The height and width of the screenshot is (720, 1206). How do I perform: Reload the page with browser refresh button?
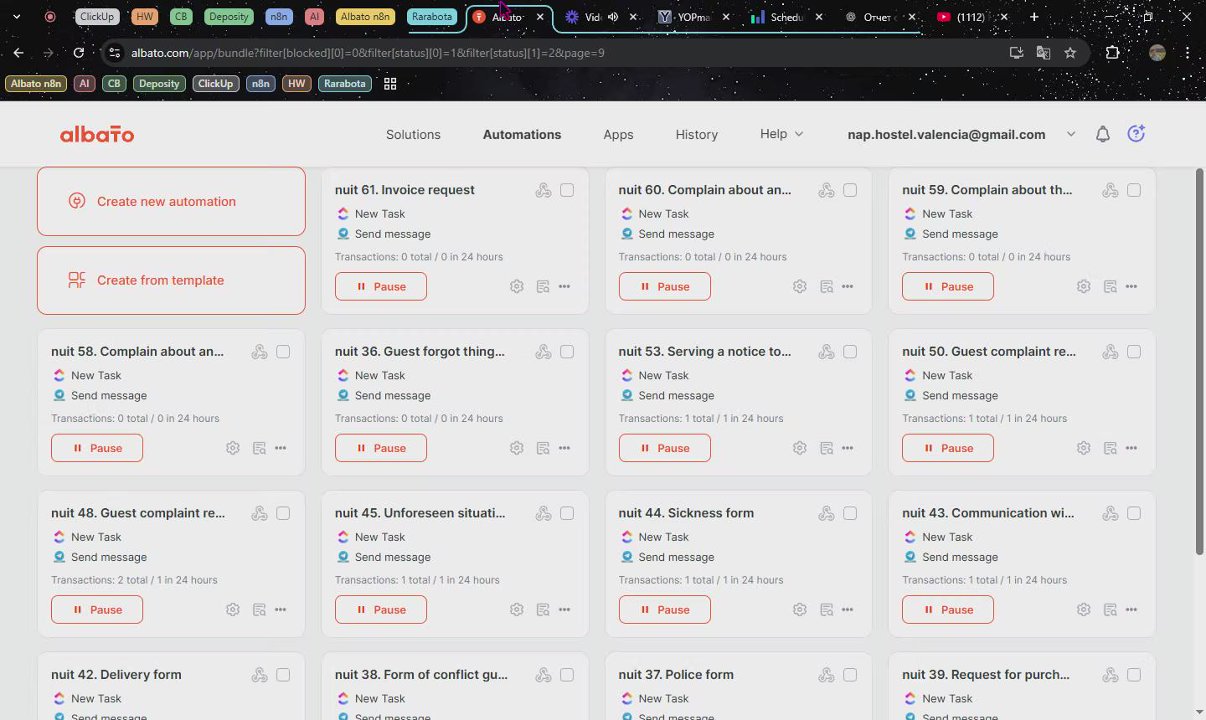[x=79, y=52]
